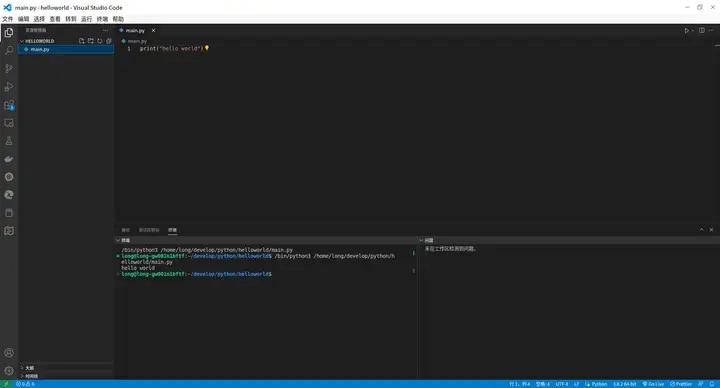The width and height of the screenshot is (720, 388).
Task: Open errors and warnings count in status bar
Action: click(x=25, y=384)
